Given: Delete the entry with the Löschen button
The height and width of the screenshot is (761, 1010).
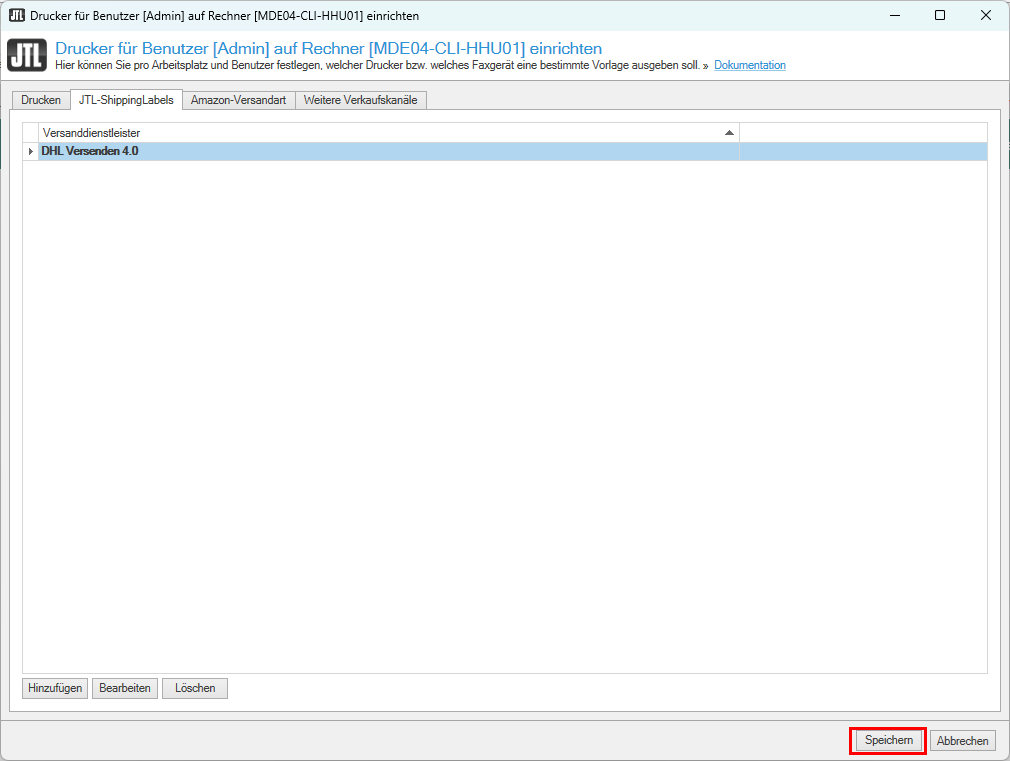Looking at the screenshot, I should (195, 688).
